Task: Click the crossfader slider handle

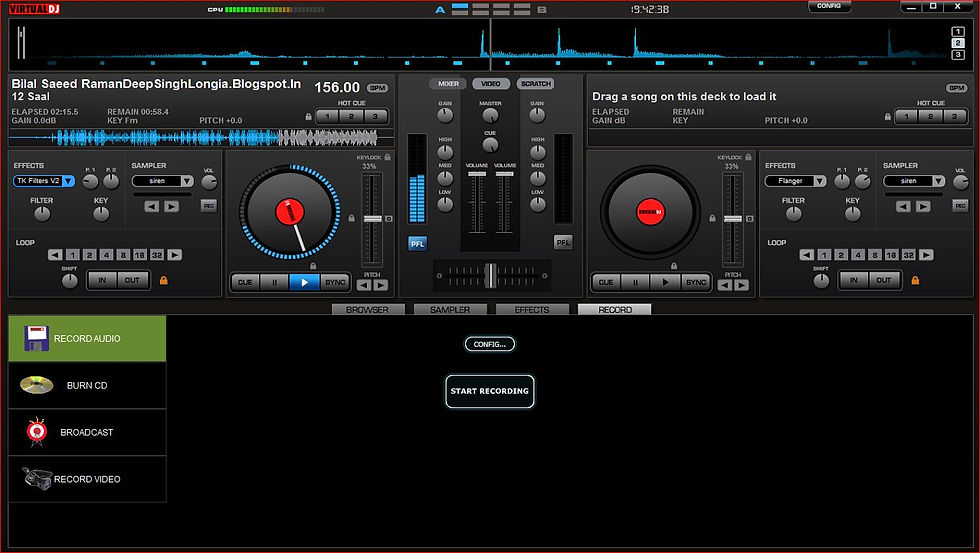Action: 491,276
